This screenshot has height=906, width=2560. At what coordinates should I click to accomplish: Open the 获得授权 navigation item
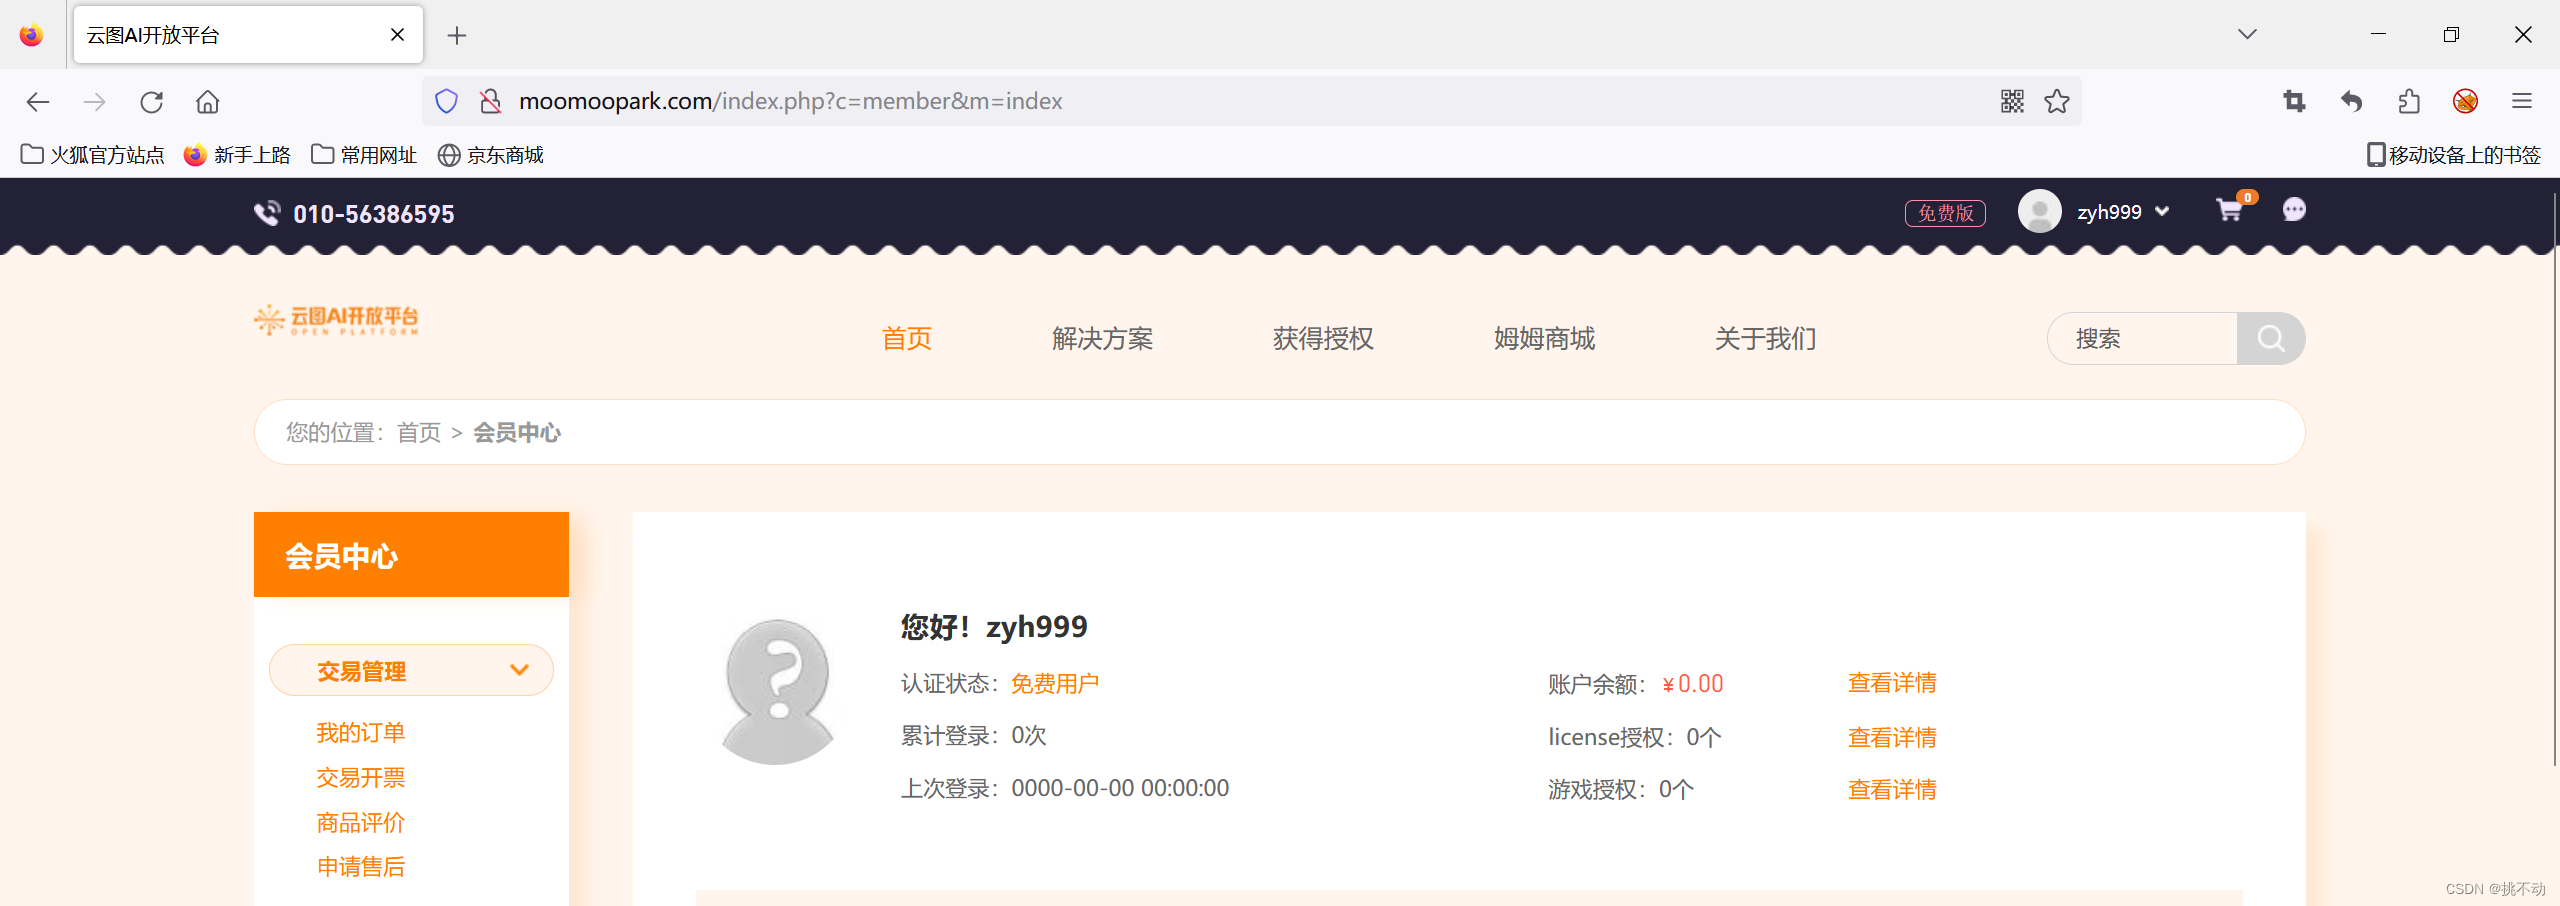[1323, 338]
